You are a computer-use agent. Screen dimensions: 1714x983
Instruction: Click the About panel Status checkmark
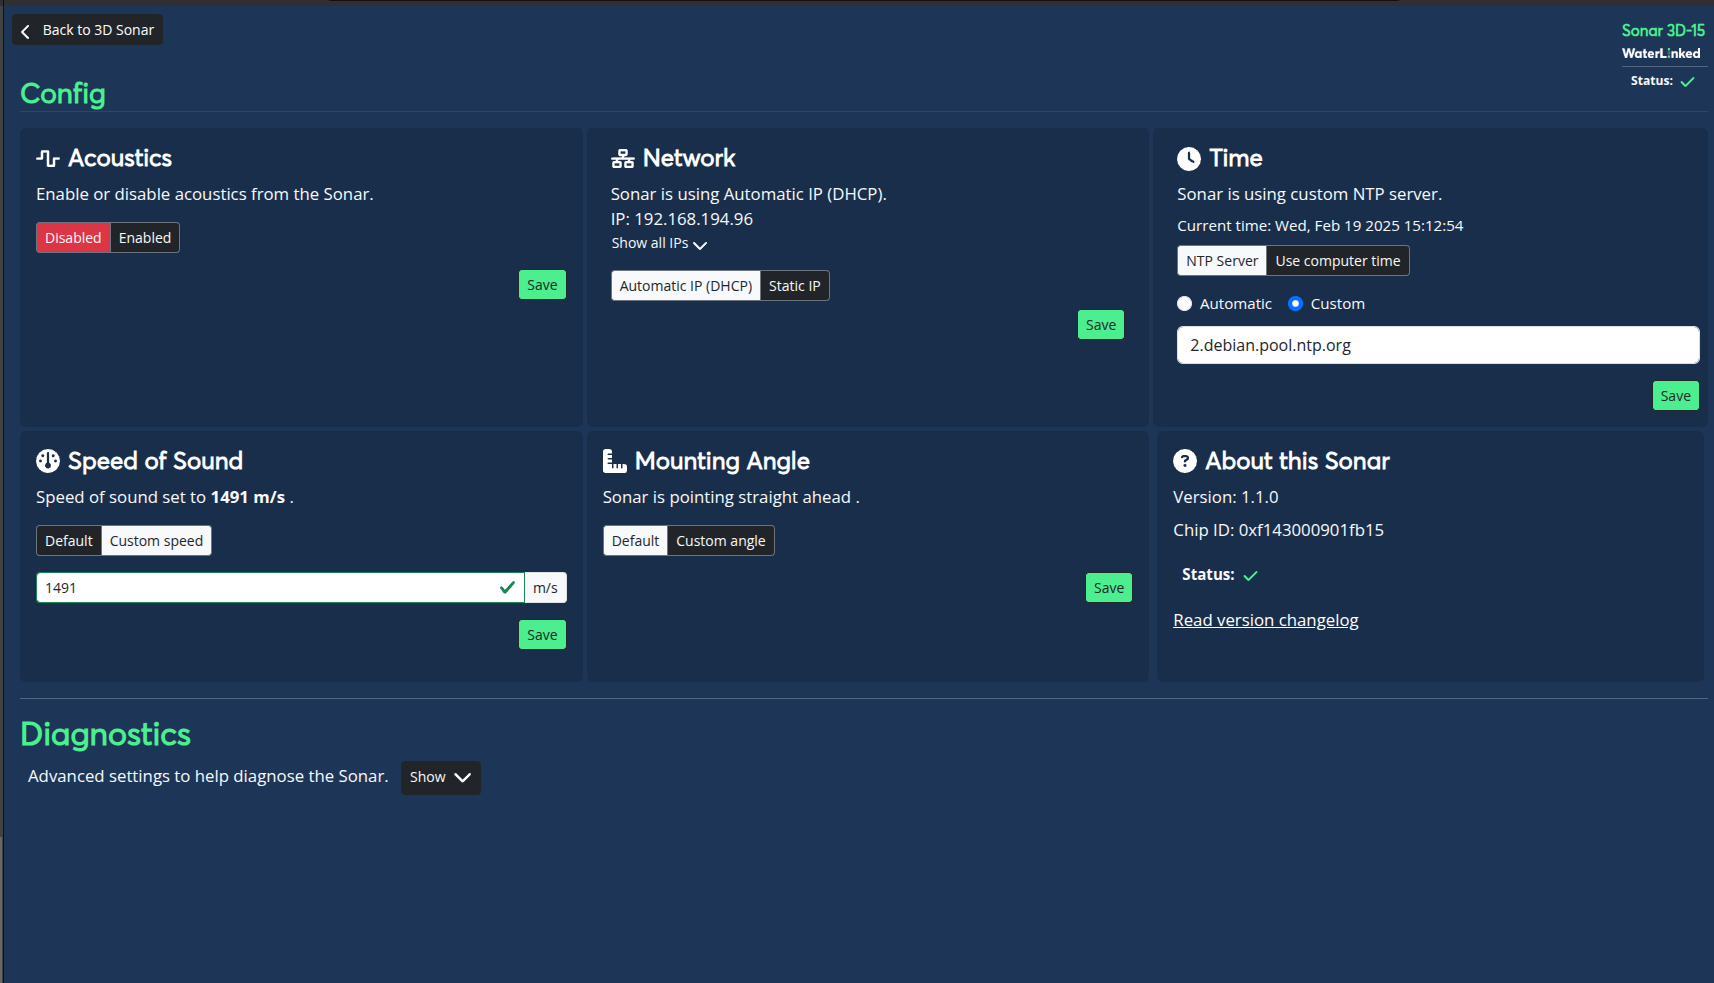click(1250, 575)
